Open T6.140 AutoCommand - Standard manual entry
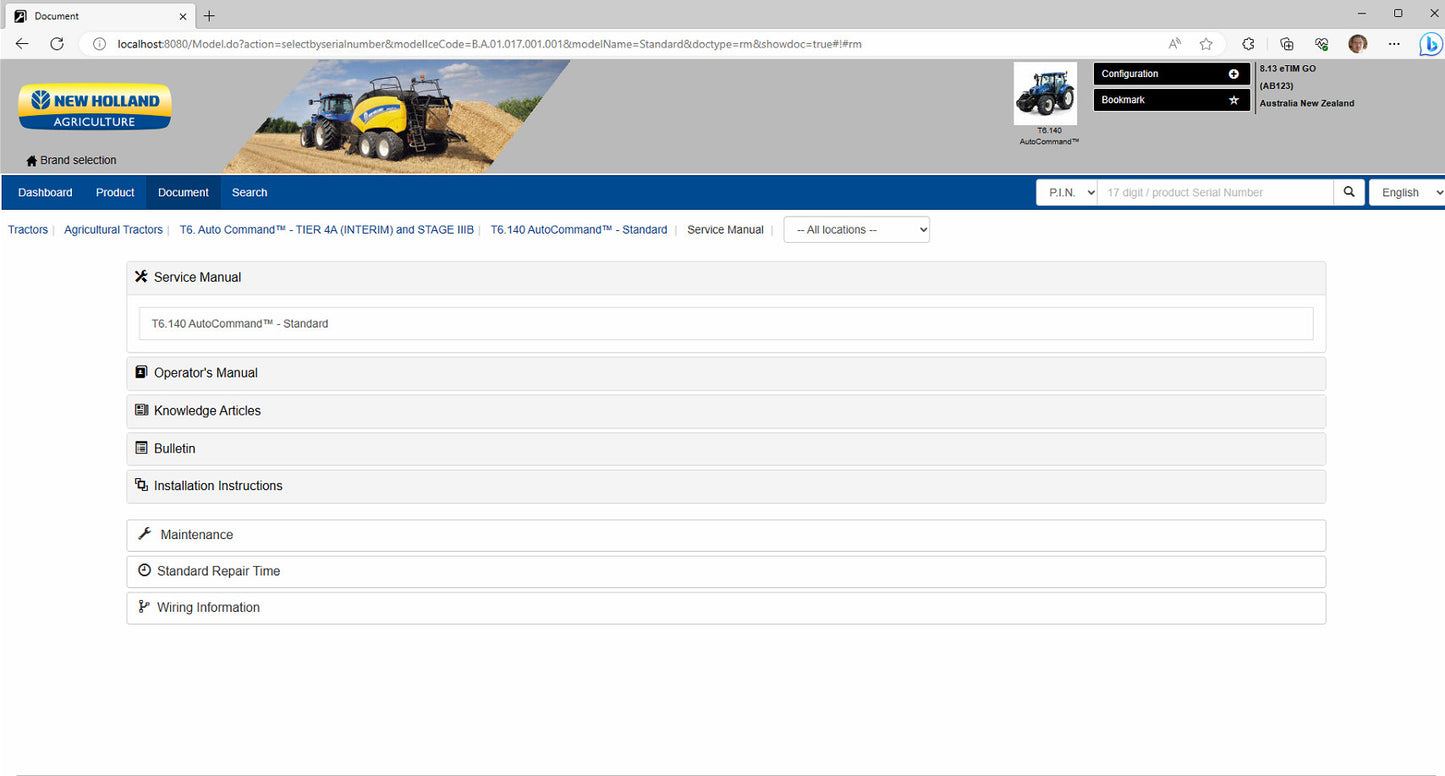 (726, 324)
